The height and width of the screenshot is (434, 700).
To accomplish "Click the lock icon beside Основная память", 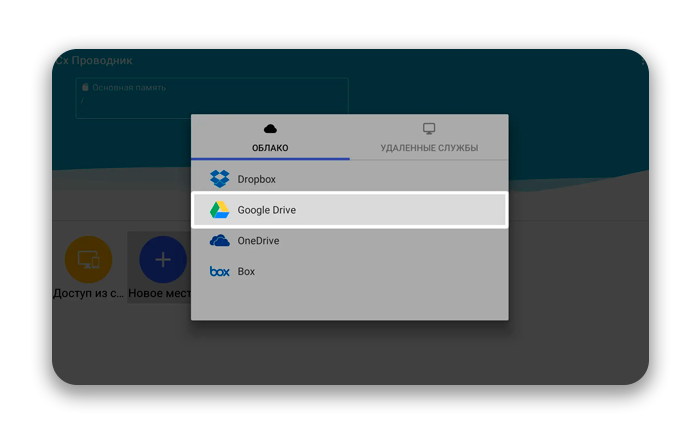I will coord(86,88).
